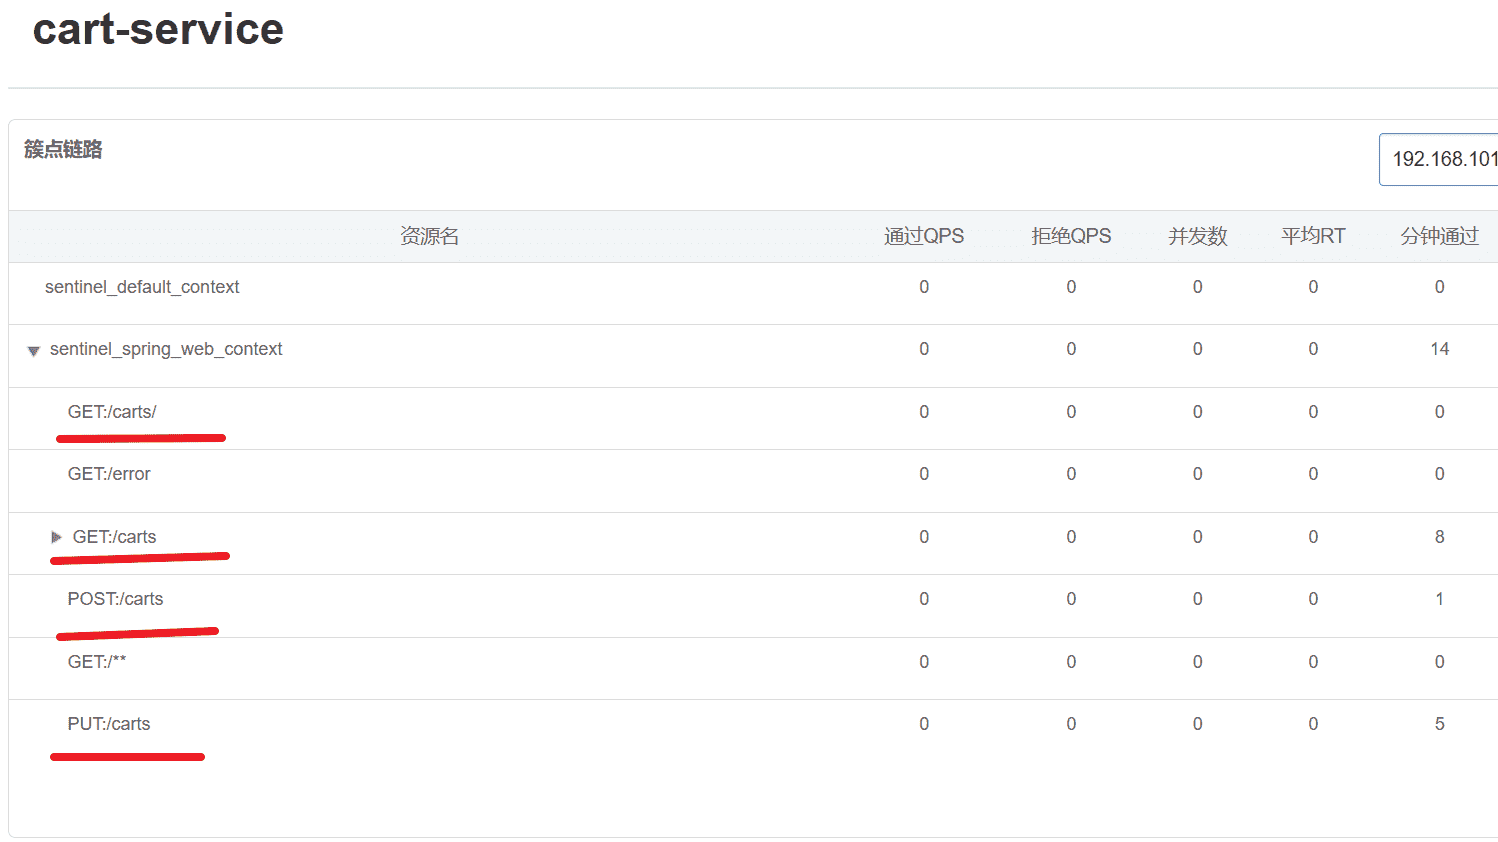Click the GET:/** resource name
This screenshot has height=842, width=1498.
[x=97, y=662]
